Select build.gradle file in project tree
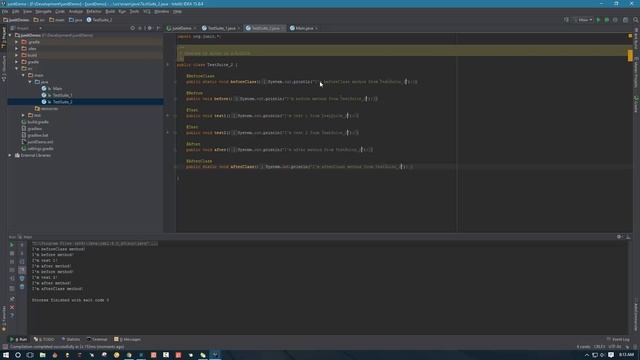This screenshot has height=360, width=640. [35, 122]
